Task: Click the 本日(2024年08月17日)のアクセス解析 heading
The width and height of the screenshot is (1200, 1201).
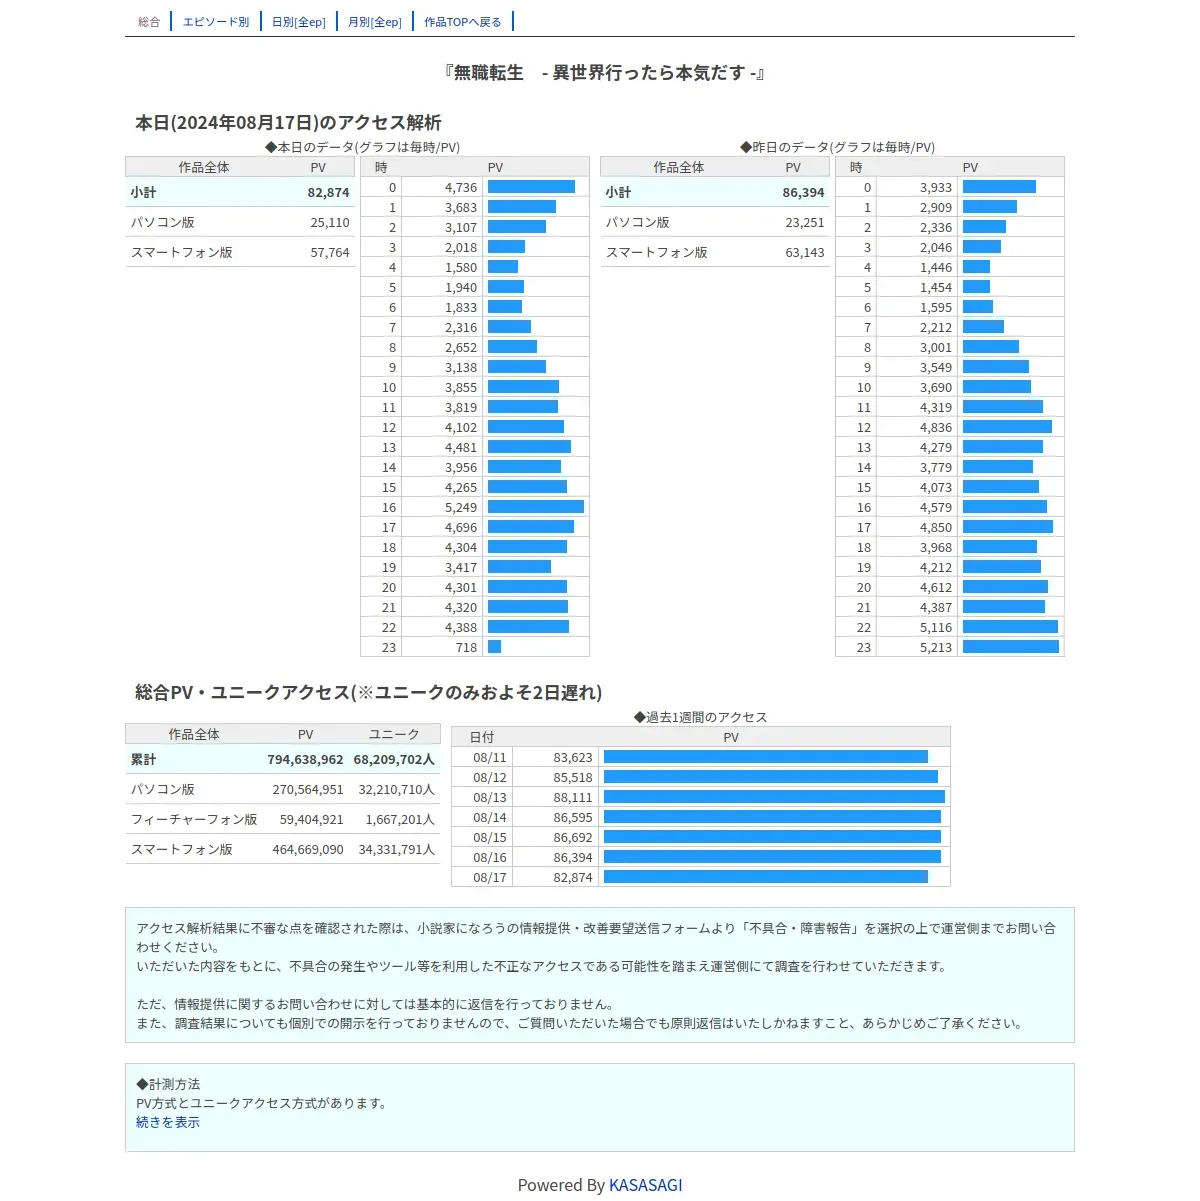Action: pyautogui.click(x=288, y=122)
